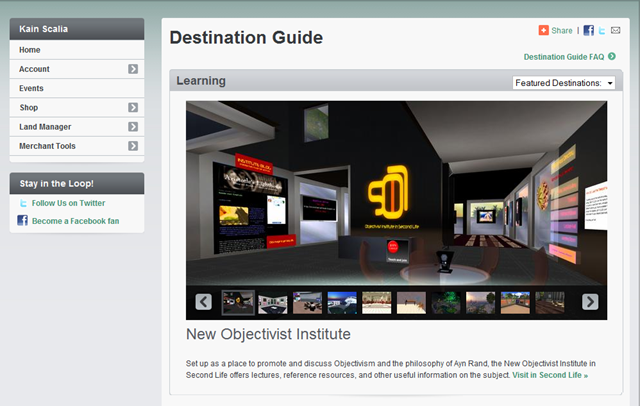Expand the Shop submenu arrow
Screen dimensions: 640x406
[133, 107]
